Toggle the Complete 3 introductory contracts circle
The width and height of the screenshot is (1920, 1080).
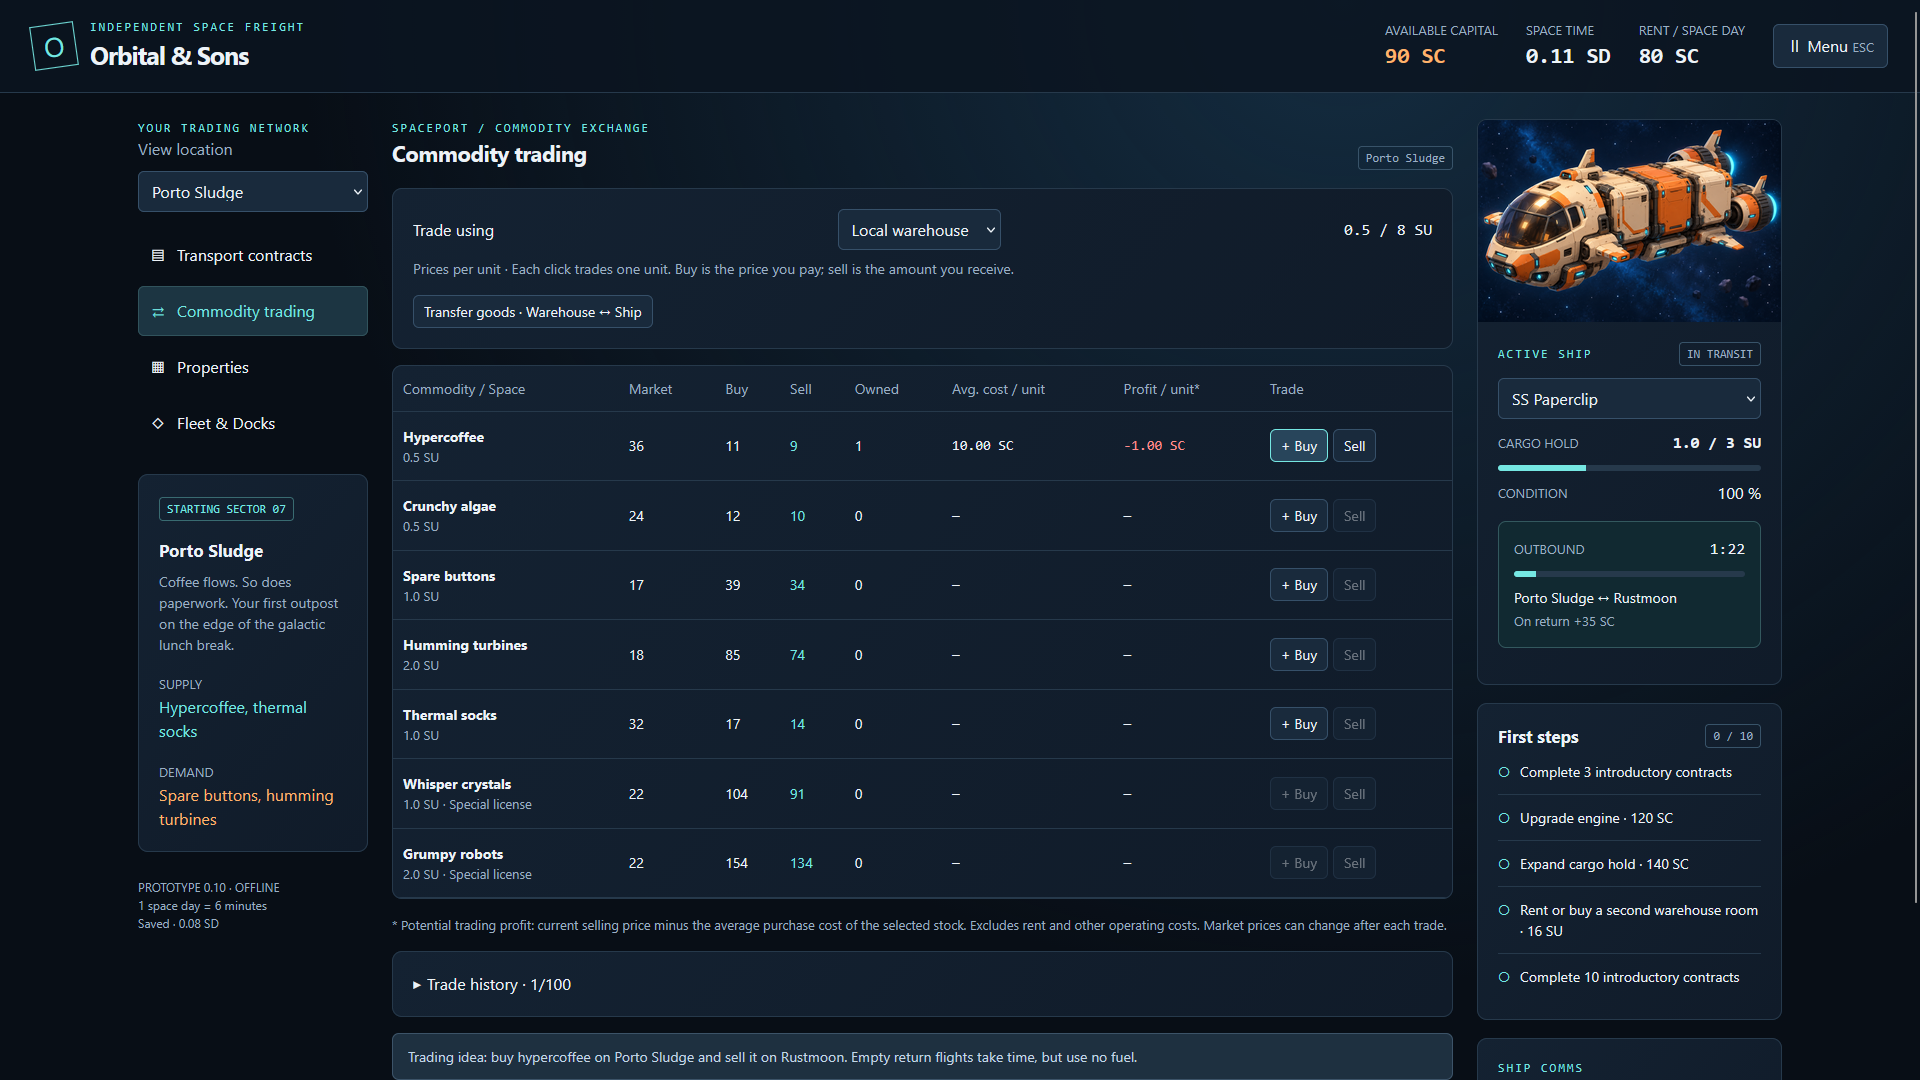click(x=1504, y=772)
